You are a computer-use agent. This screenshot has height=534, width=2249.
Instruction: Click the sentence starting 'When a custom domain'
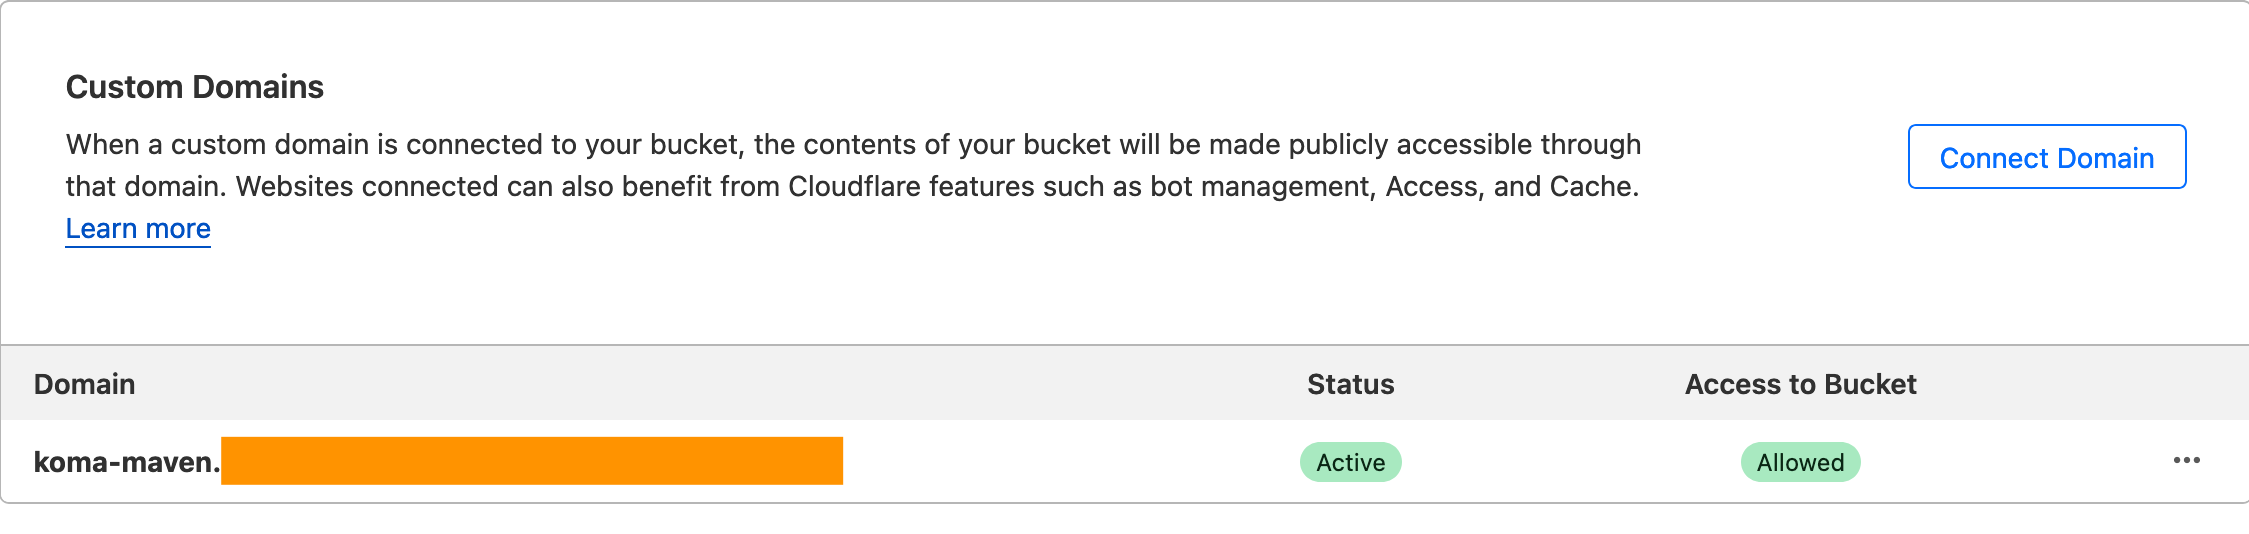coord(853,144)
